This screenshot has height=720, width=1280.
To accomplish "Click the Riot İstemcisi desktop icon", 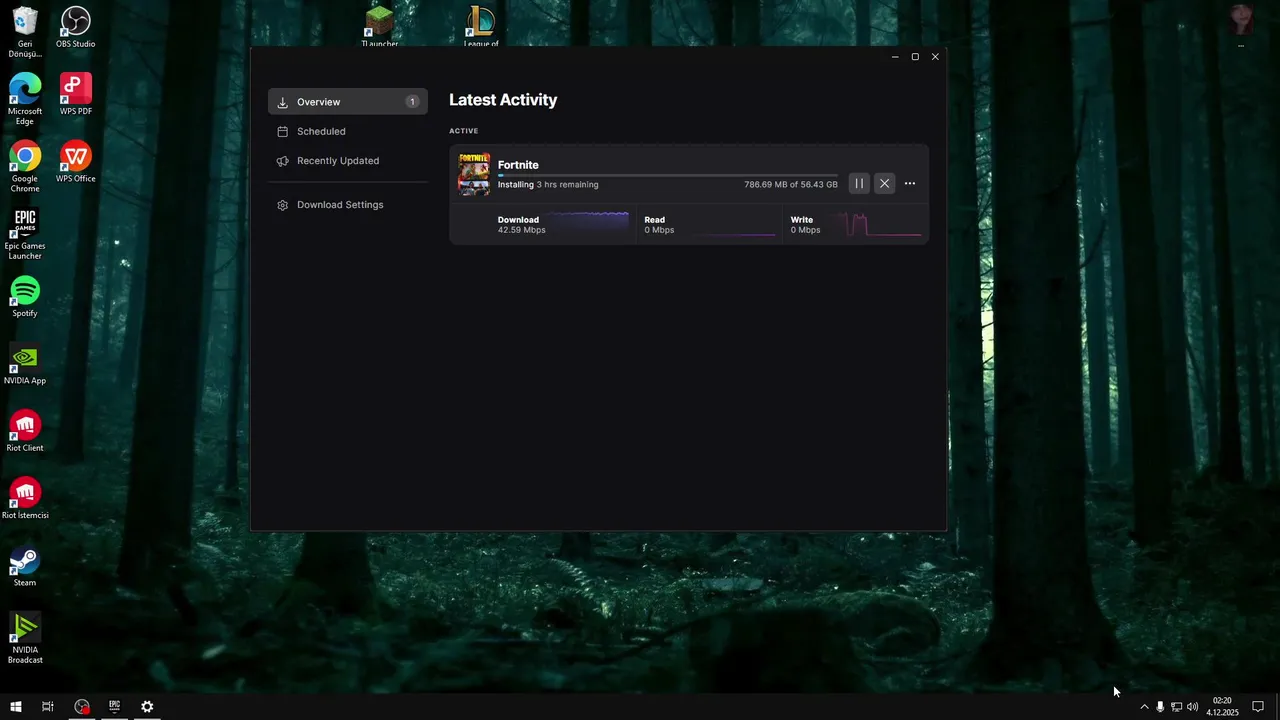I will [x=25, y=498].
